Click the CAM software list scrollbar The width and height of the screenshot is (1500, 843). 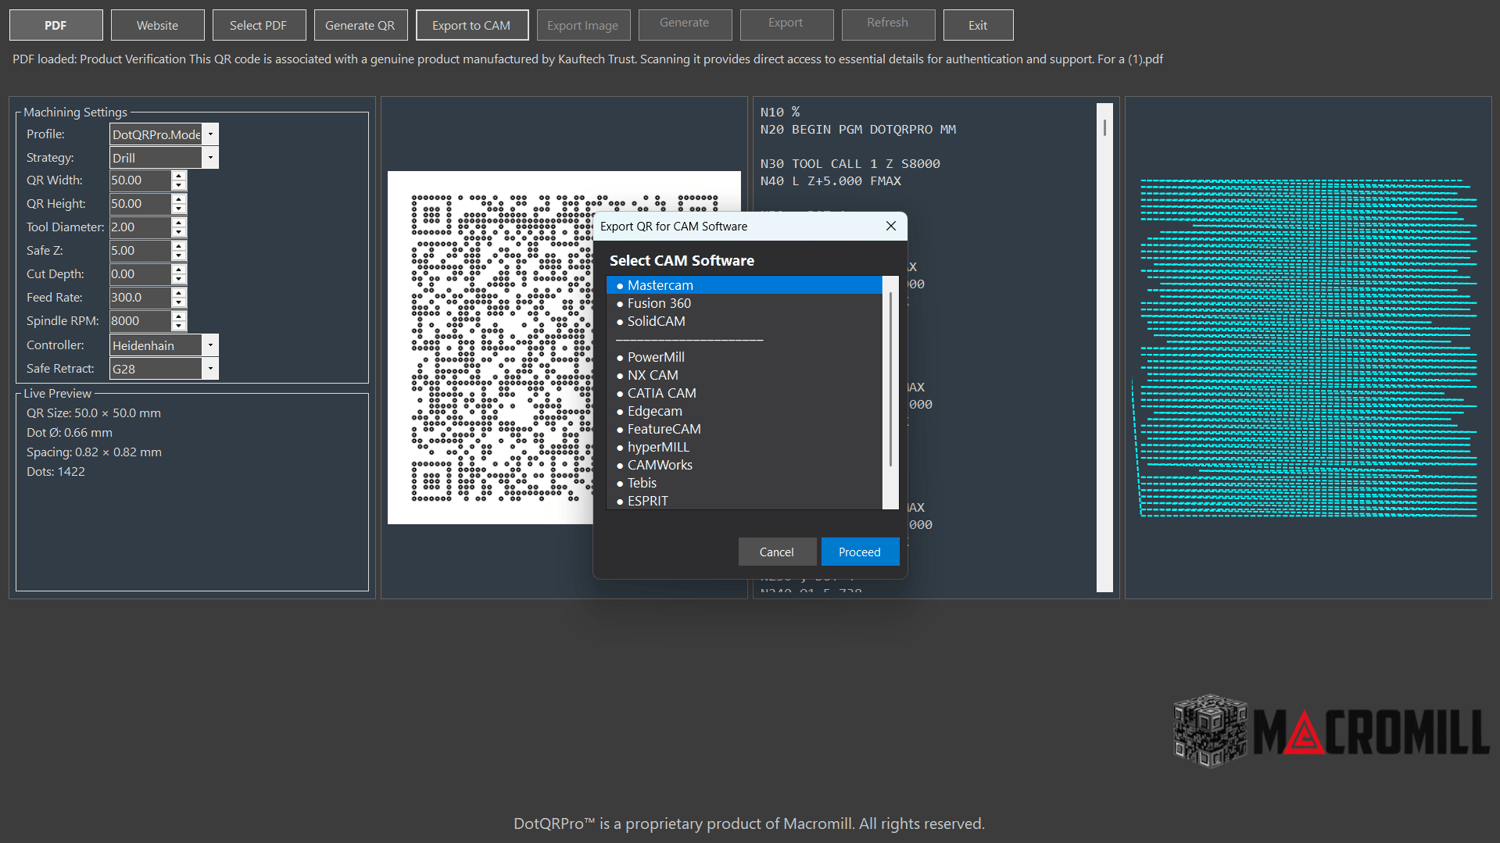[x=890, y=393]
